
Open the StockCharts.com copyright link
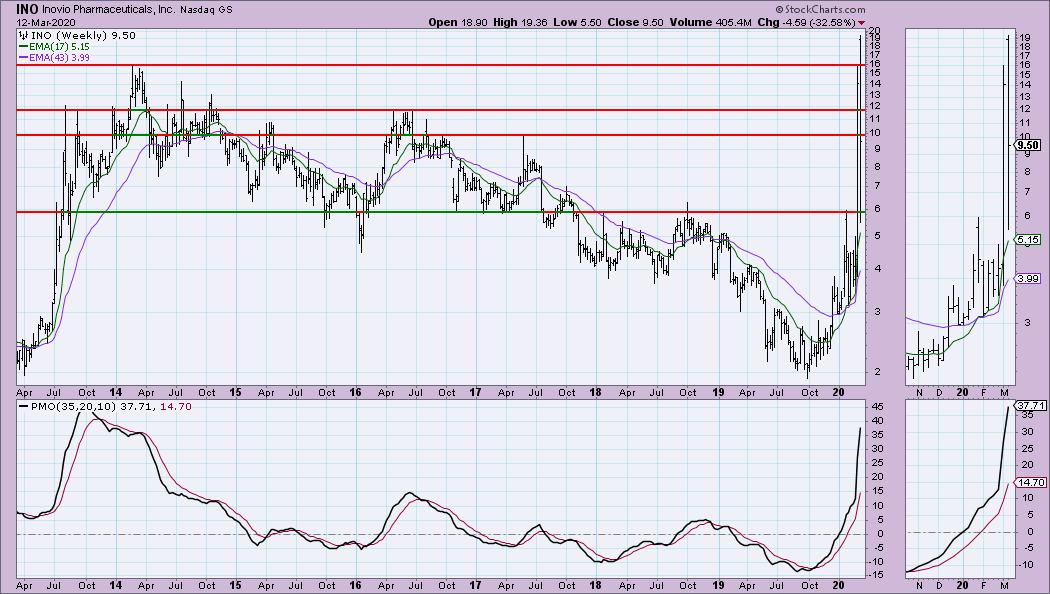pyautogui.click(x=820, y=9)
